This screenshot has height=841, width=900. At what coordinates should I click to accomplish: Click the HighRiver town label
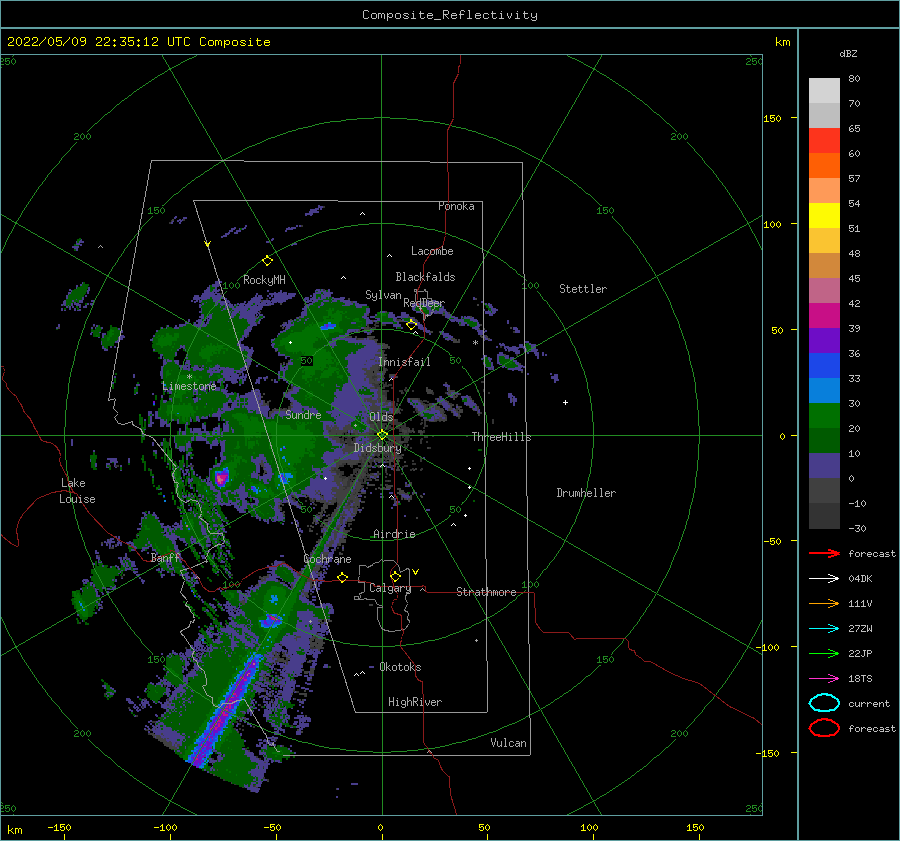[415, 702]
